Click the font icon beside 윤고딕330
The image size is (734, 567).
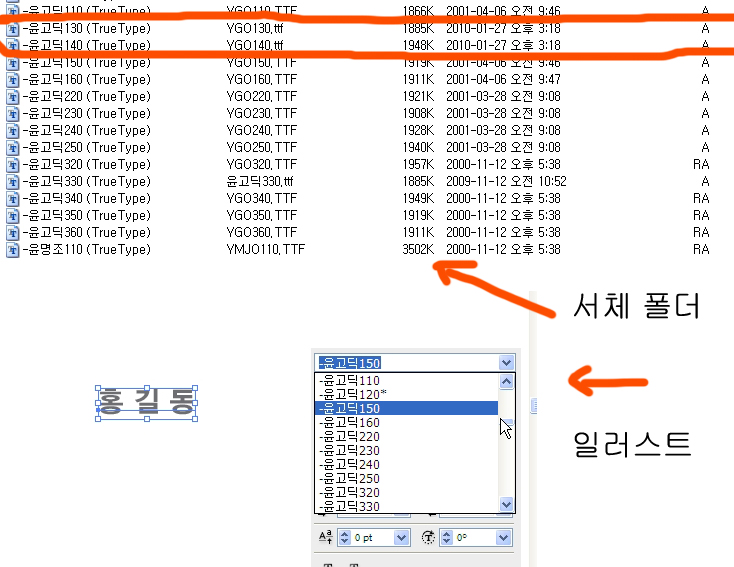click(x=13, y=181)
